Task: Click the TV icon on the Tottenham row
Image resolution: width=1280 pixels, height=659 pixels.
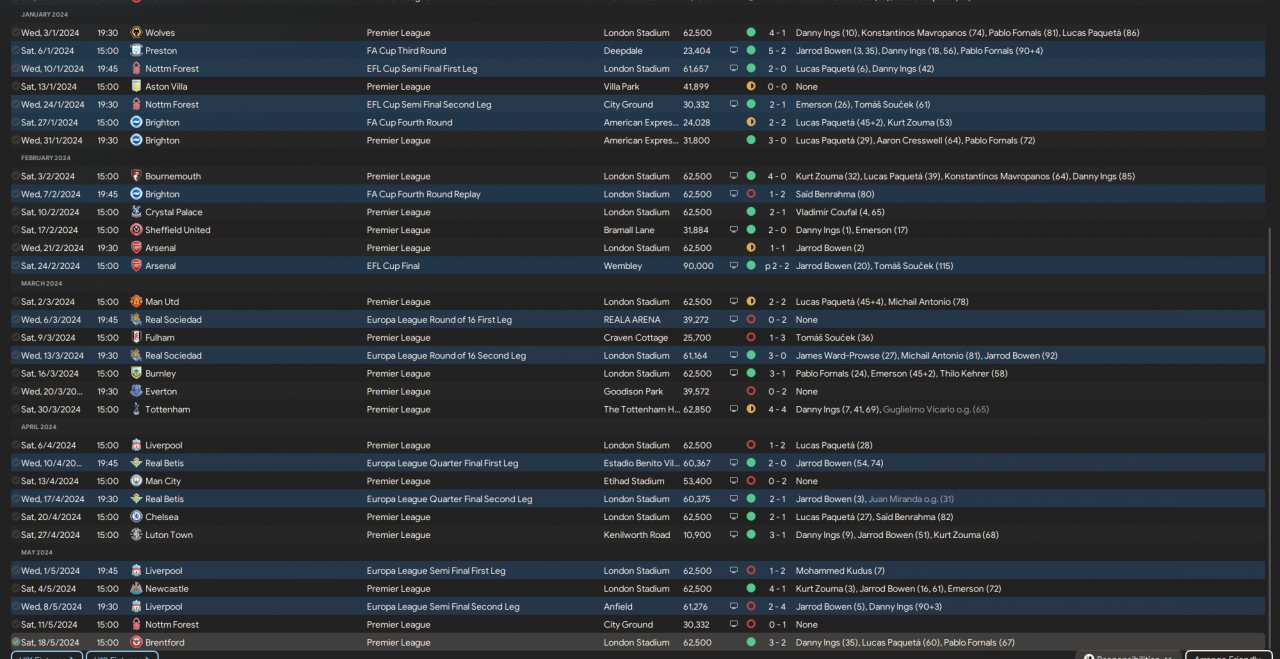Action: pyautogui.click(x=734, y=410)
